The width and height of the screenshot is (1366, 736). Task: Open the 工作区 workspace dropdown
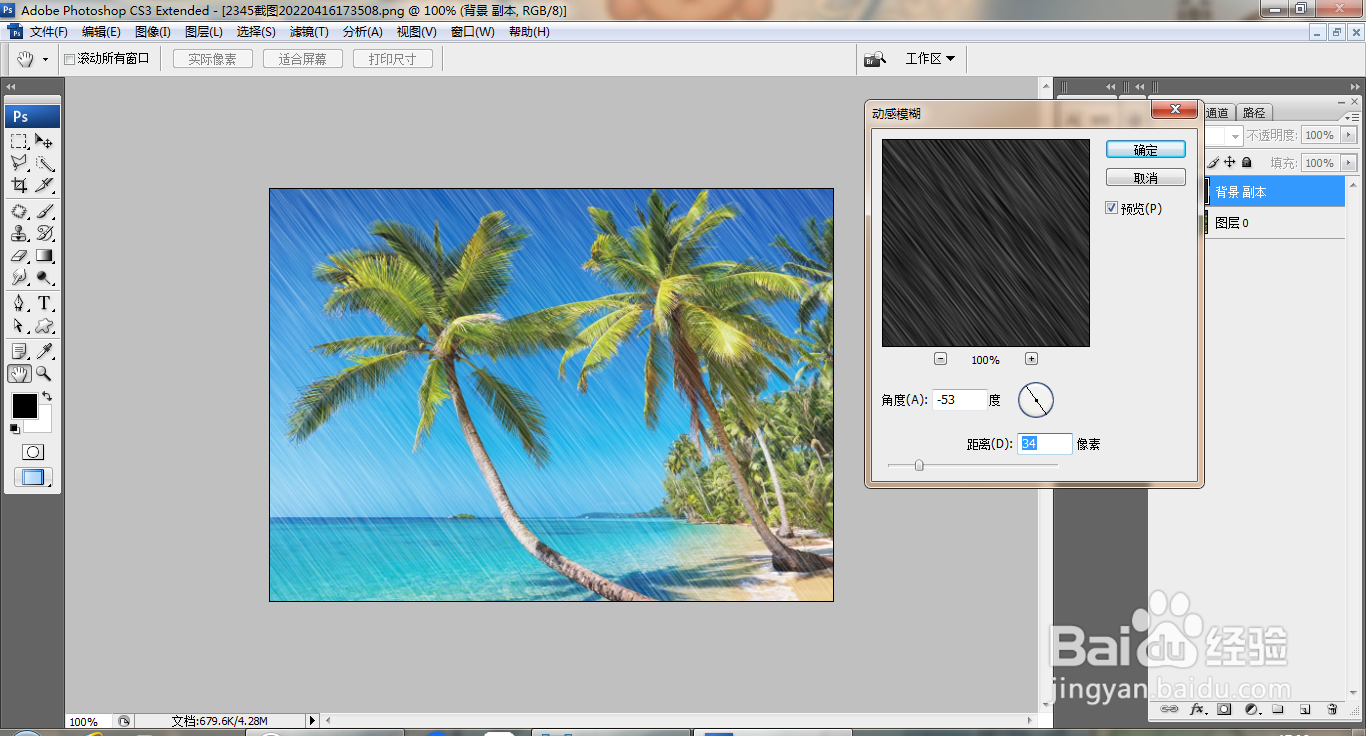pos(930,59)
